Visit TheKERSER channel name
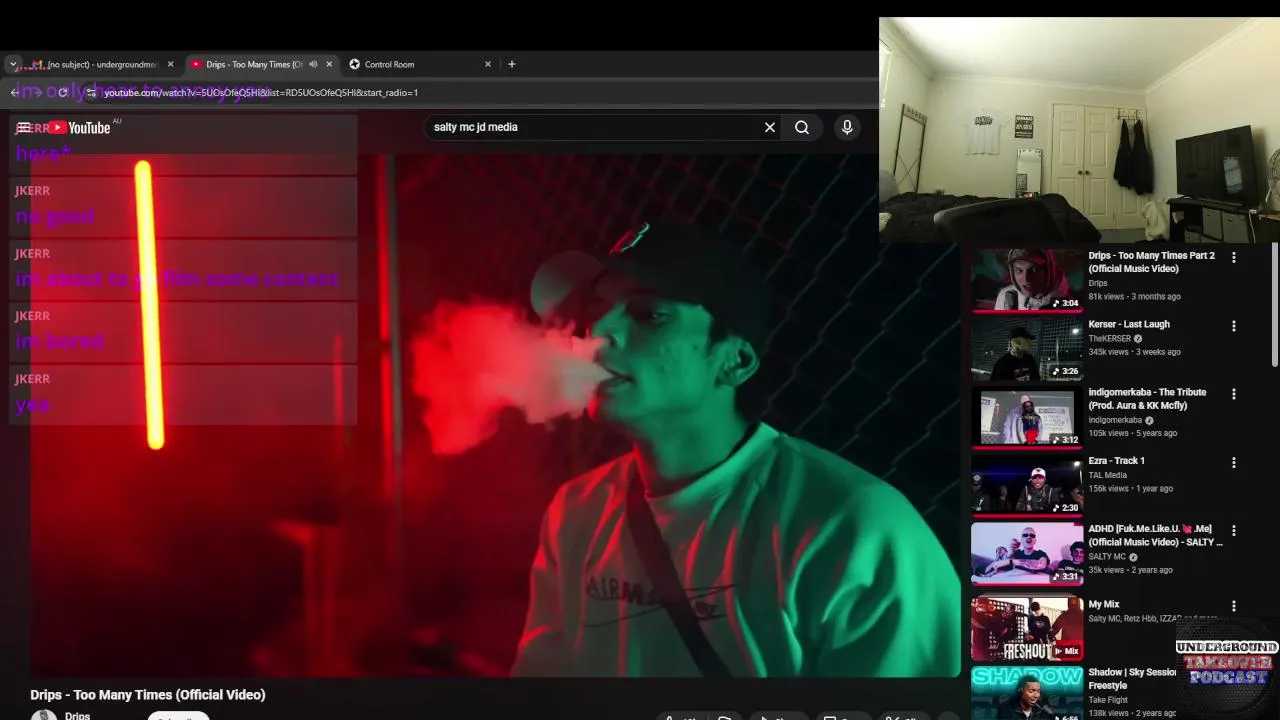Image resolution: width=1280 pixels, height=720 pixels. point(1110,339)
